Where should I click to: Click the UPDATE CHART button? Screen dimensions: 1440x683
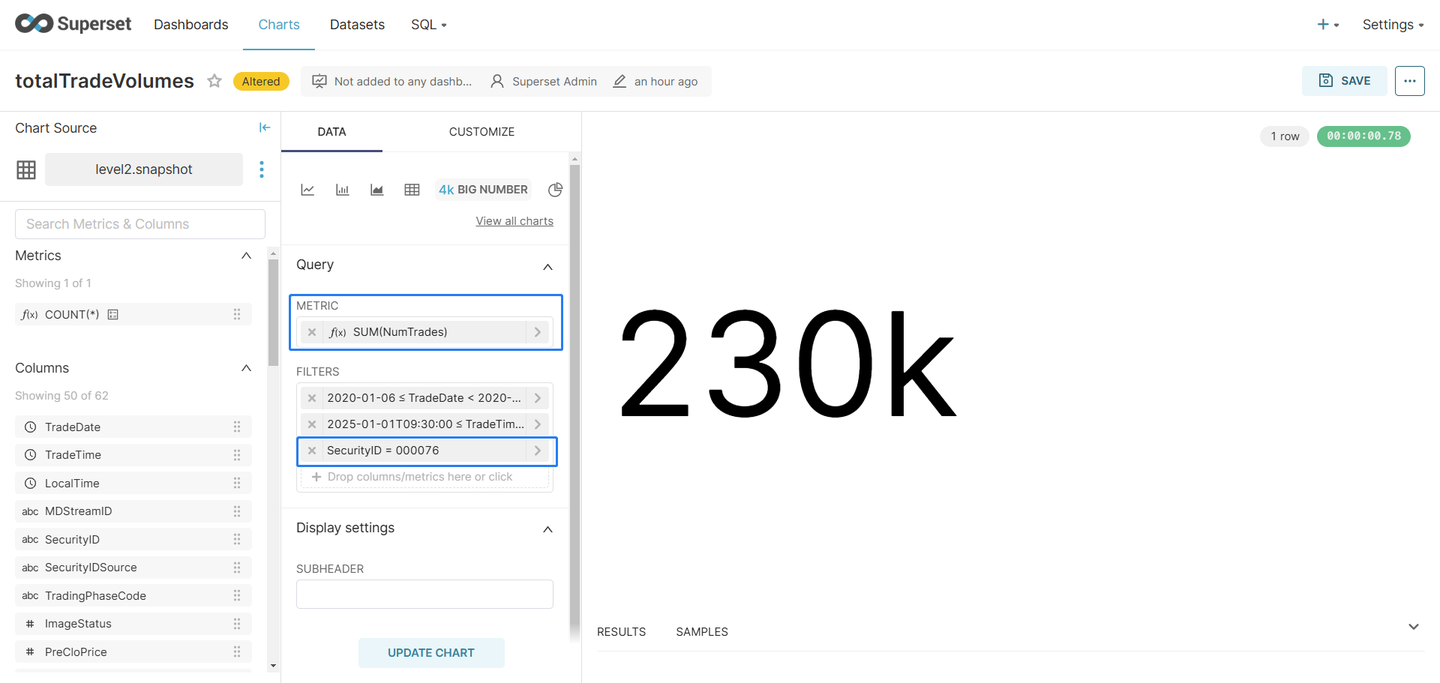(431, 653)
